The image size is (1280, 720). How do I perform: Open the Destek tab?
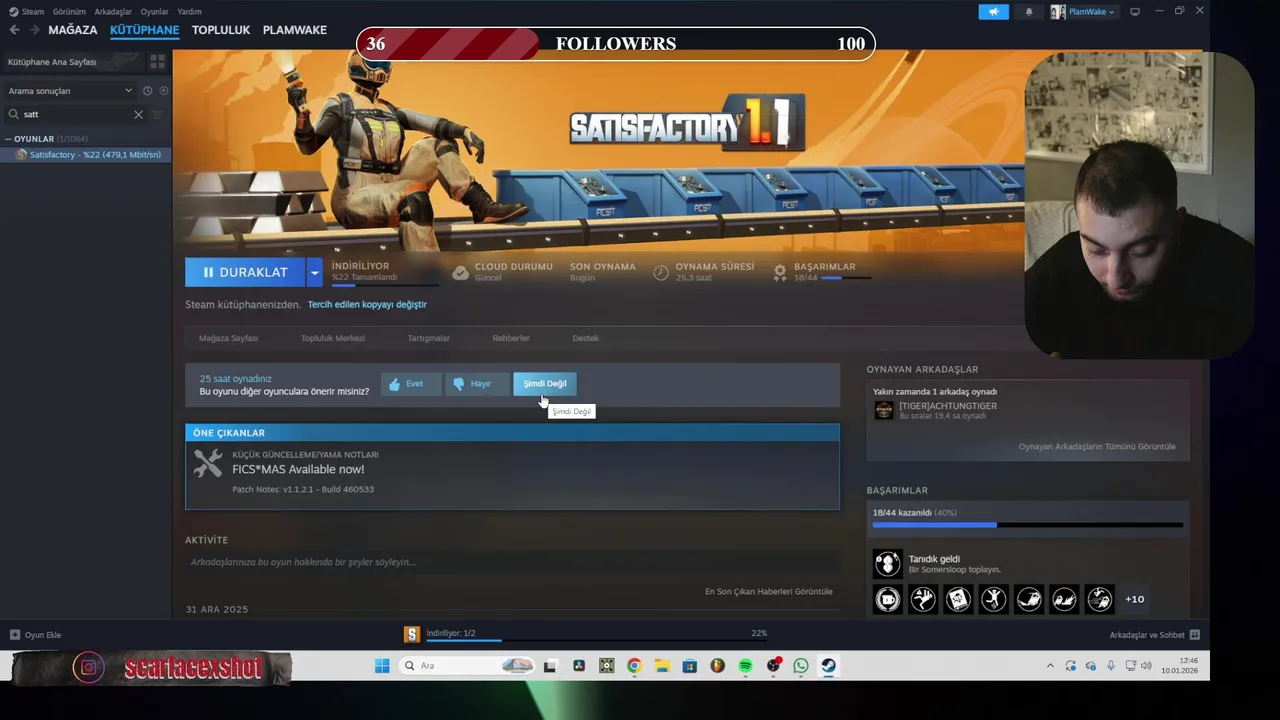[x=585, y=338]
